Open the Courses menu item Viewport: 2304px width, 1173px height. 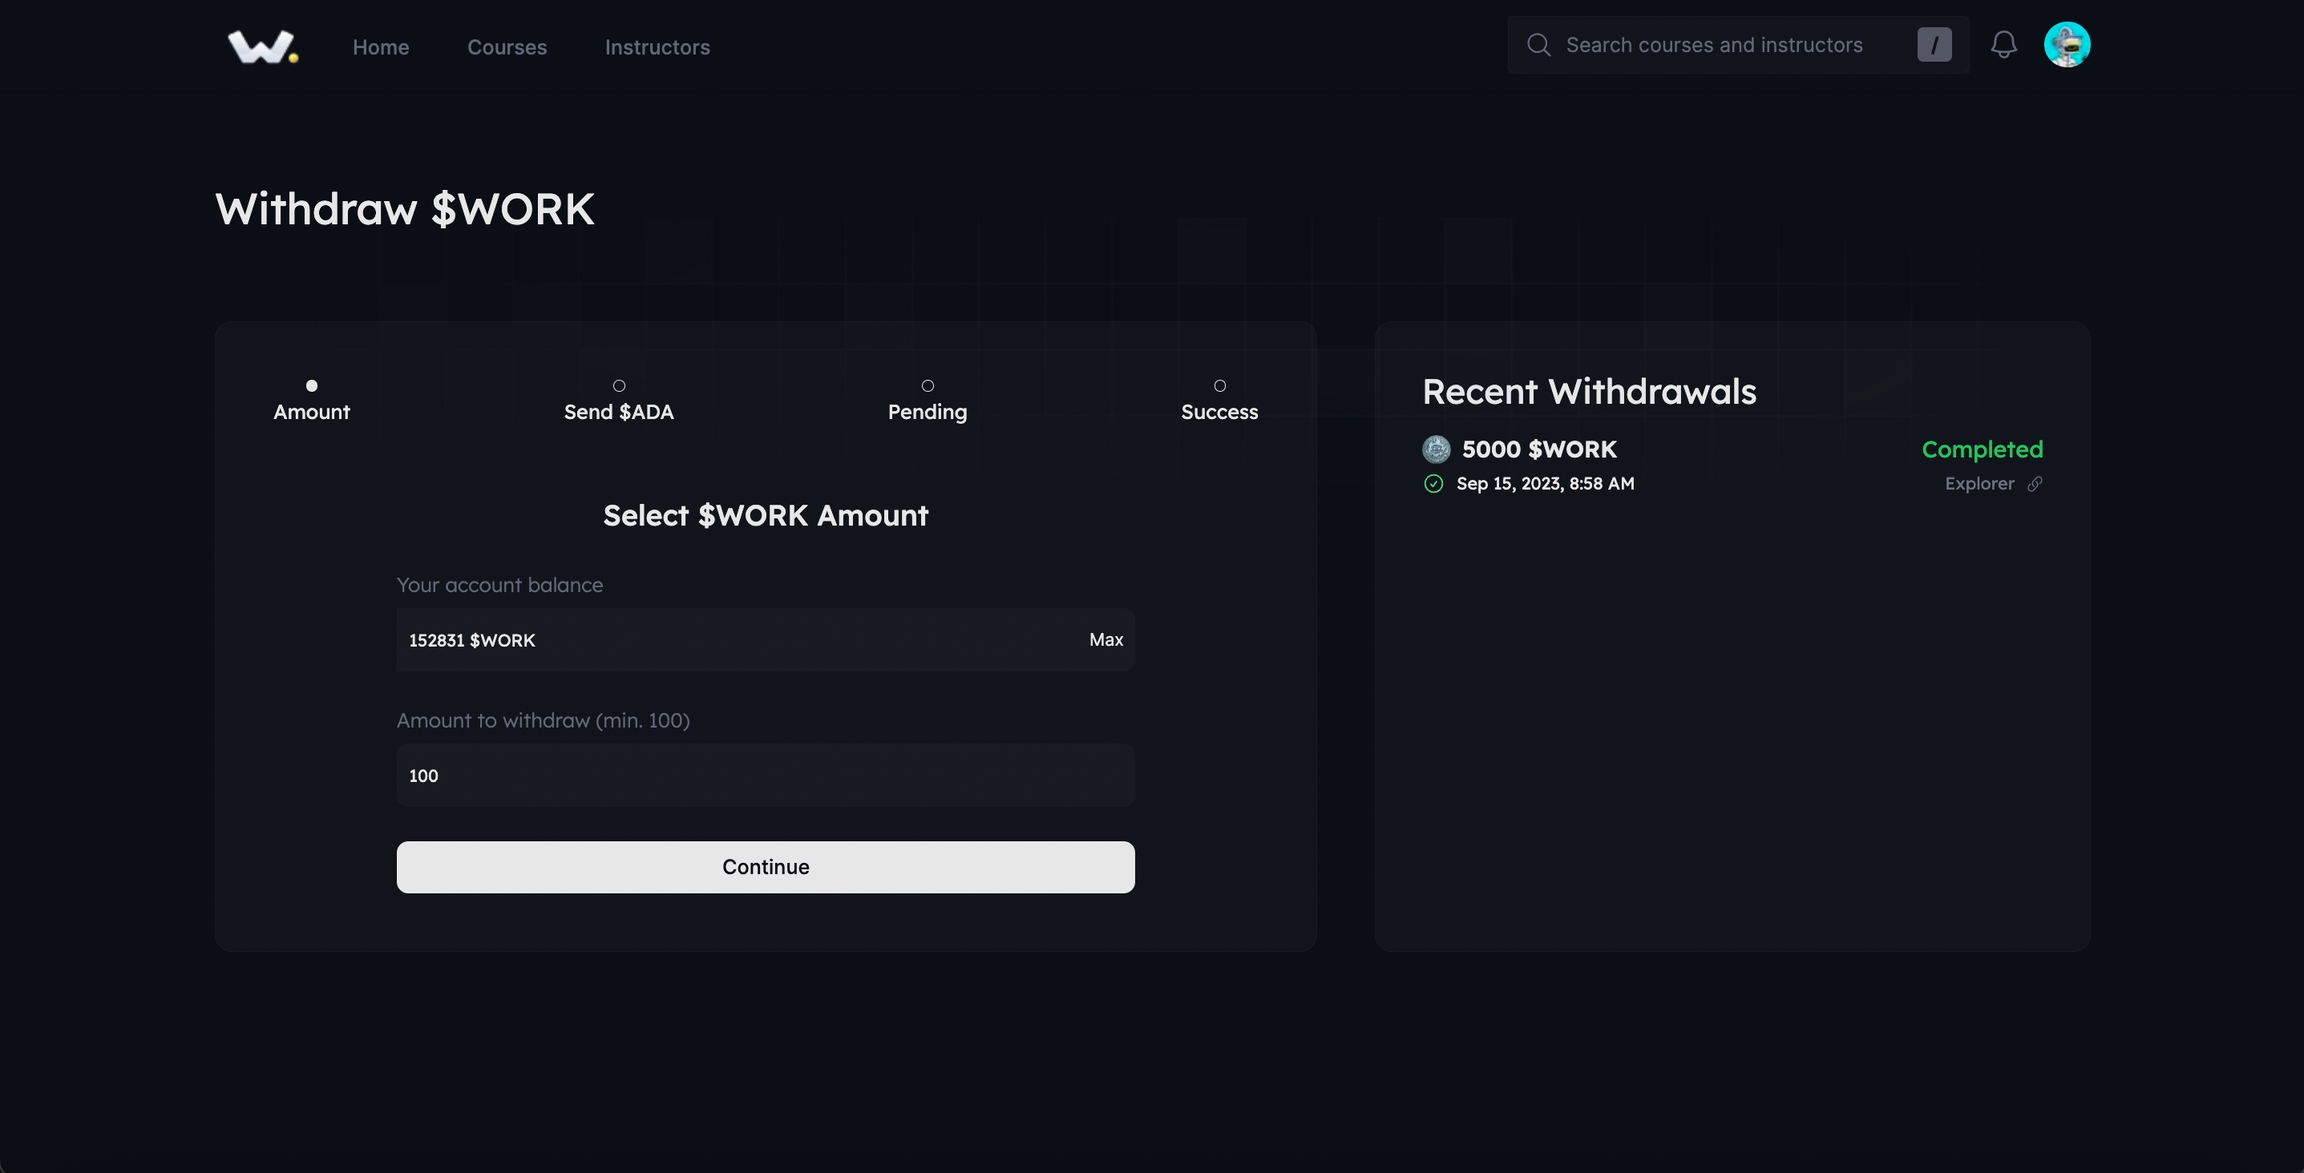(507, 47)
